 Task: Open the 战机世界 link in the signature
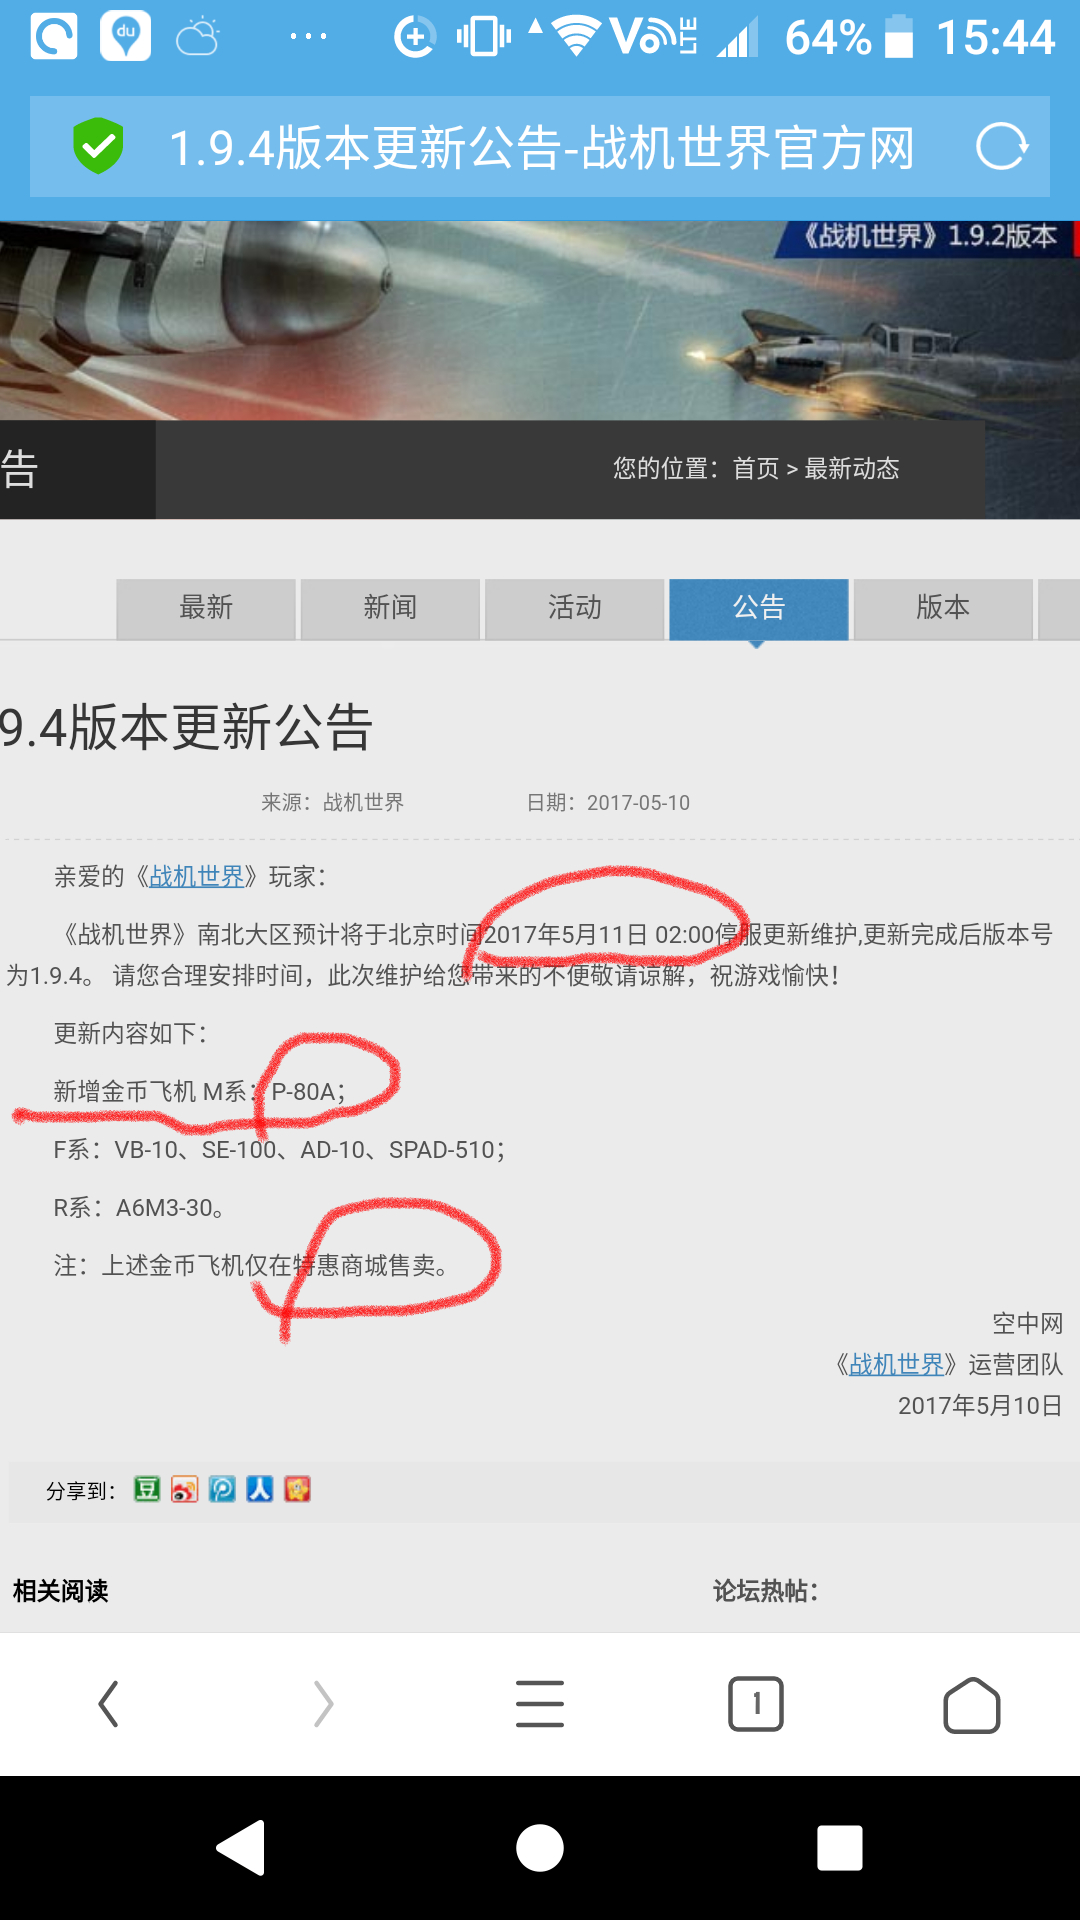(896, 1365)
